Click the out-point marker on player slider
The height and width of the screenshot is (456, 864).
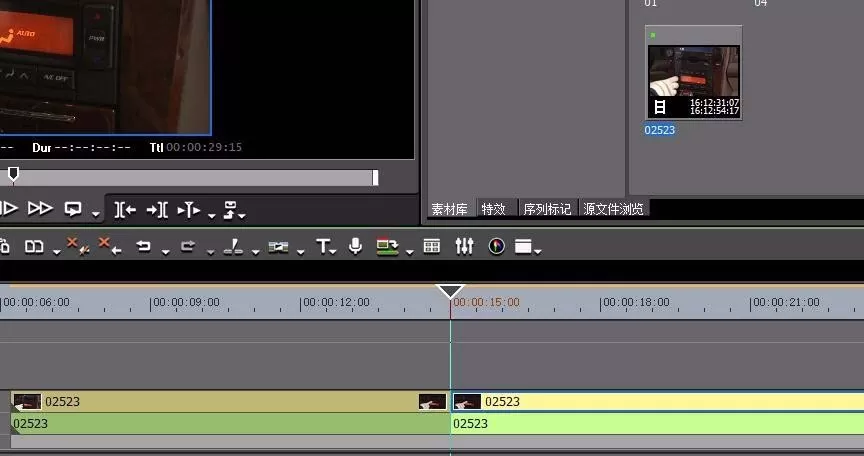click(x=375, y=177)
